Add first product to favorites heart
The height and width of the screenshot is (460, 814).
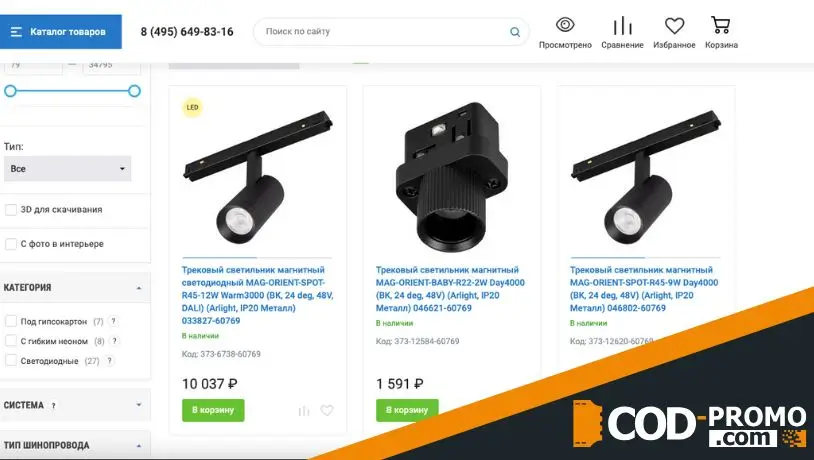pos(327,411)
